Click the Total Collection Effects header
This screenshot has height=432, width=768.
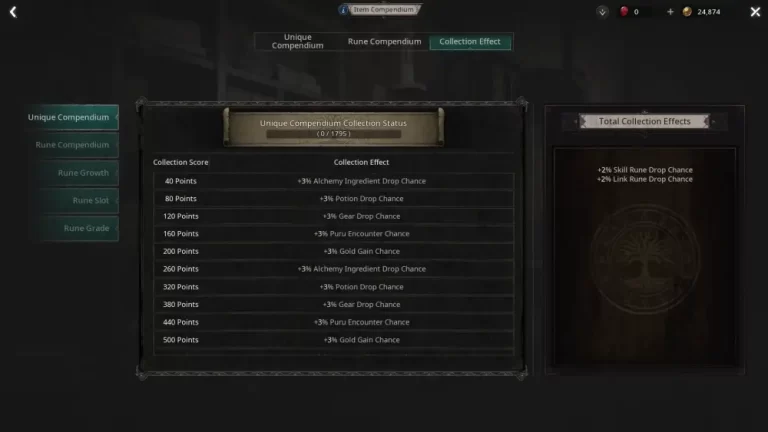tap(645, 121)
